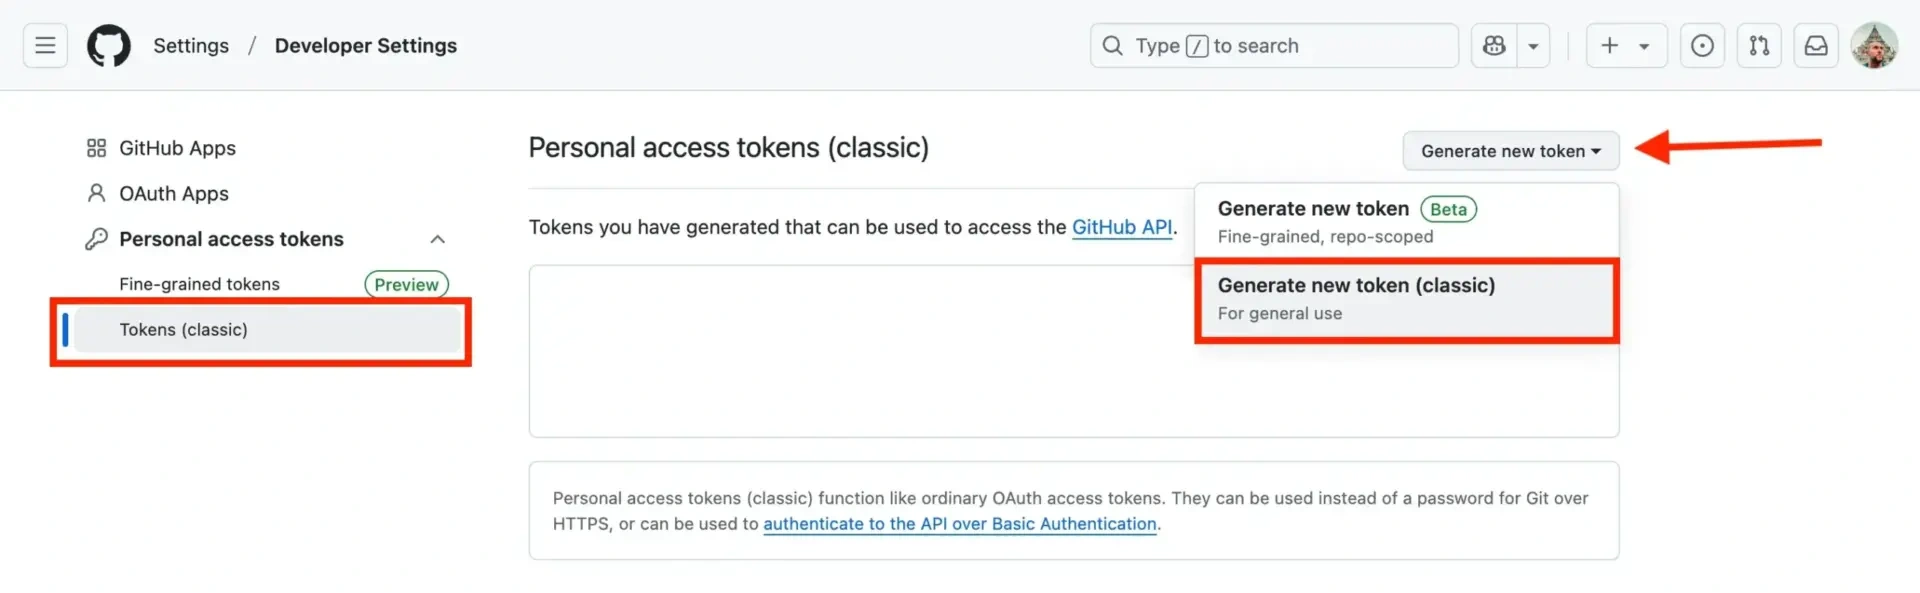Open the create-new caret dropdown

click(x=1644, y=46)
